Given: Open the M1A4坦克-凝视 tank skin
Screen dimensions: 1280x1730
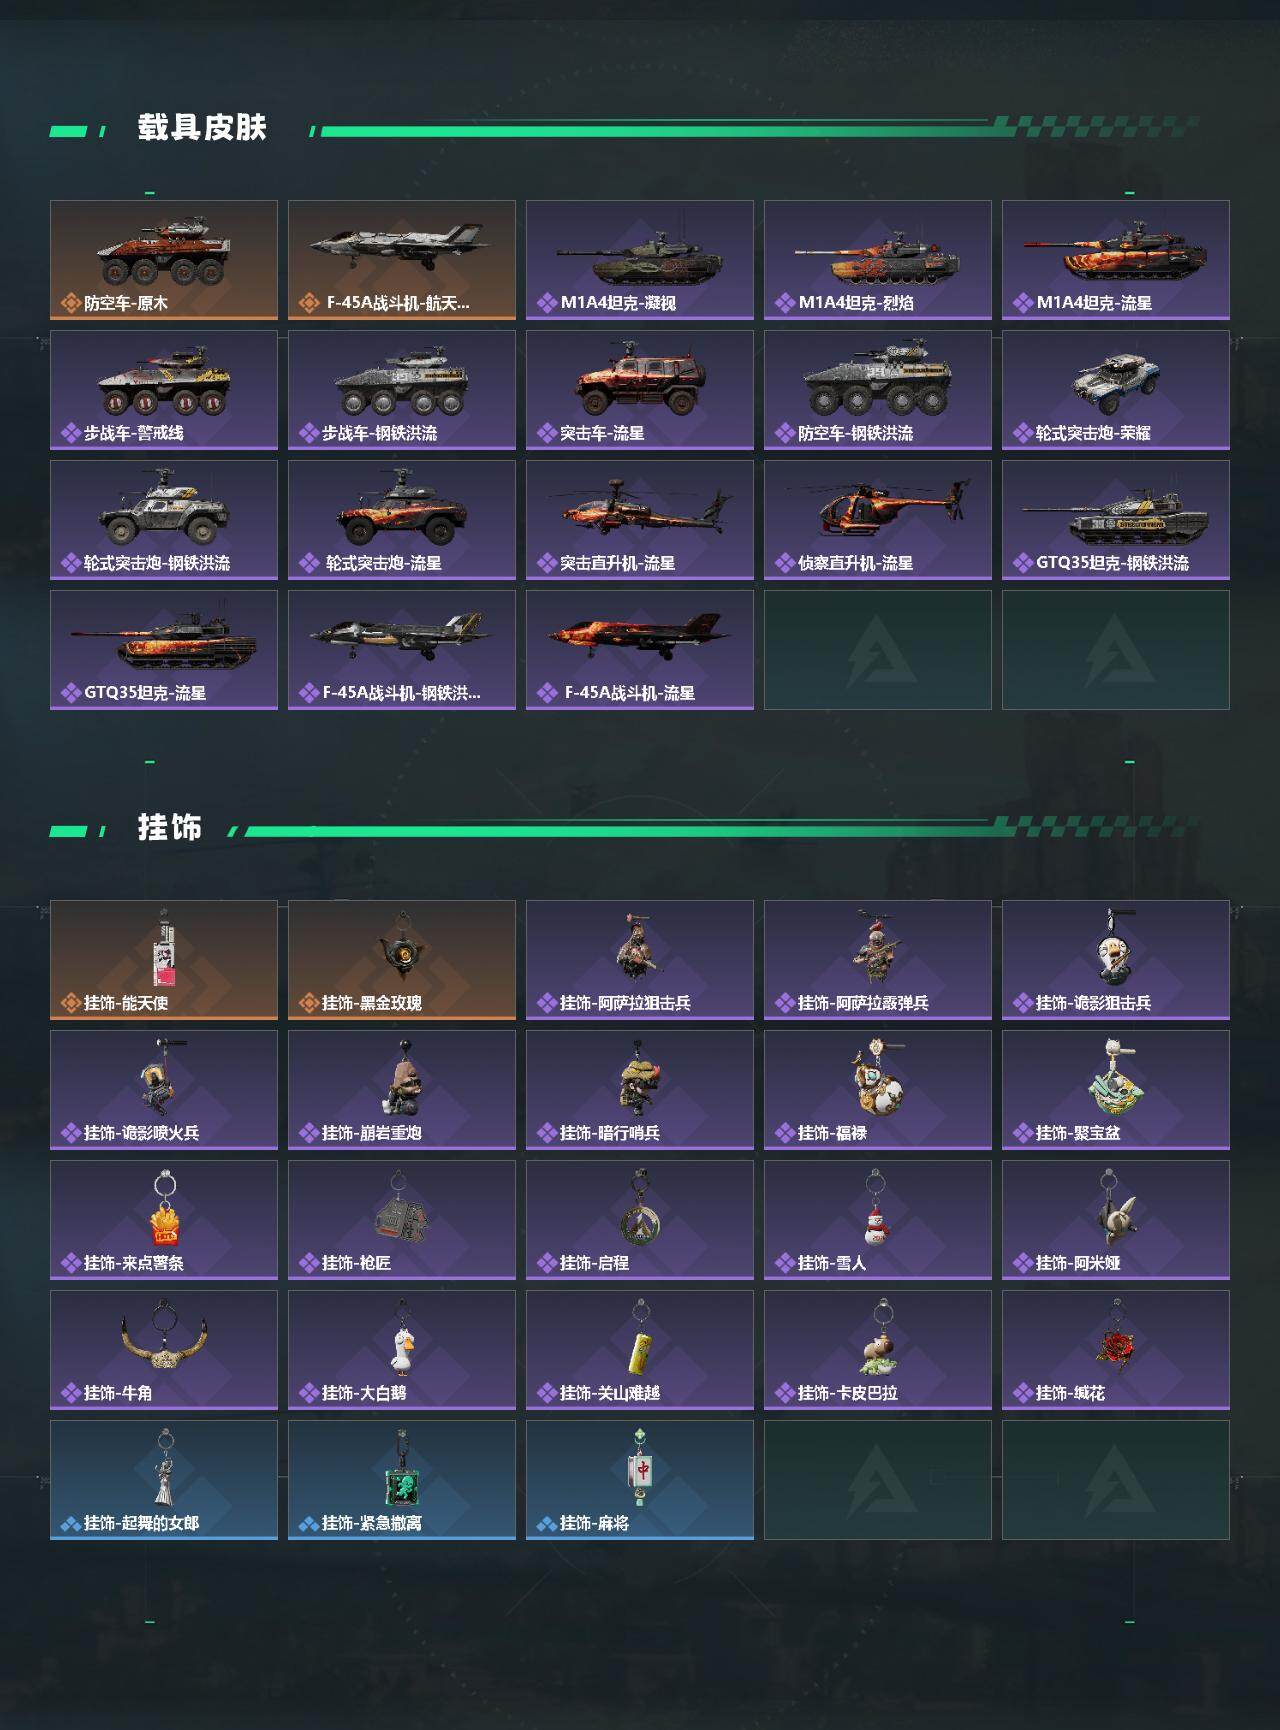Looking at the screenshot, I should [640, 260].
